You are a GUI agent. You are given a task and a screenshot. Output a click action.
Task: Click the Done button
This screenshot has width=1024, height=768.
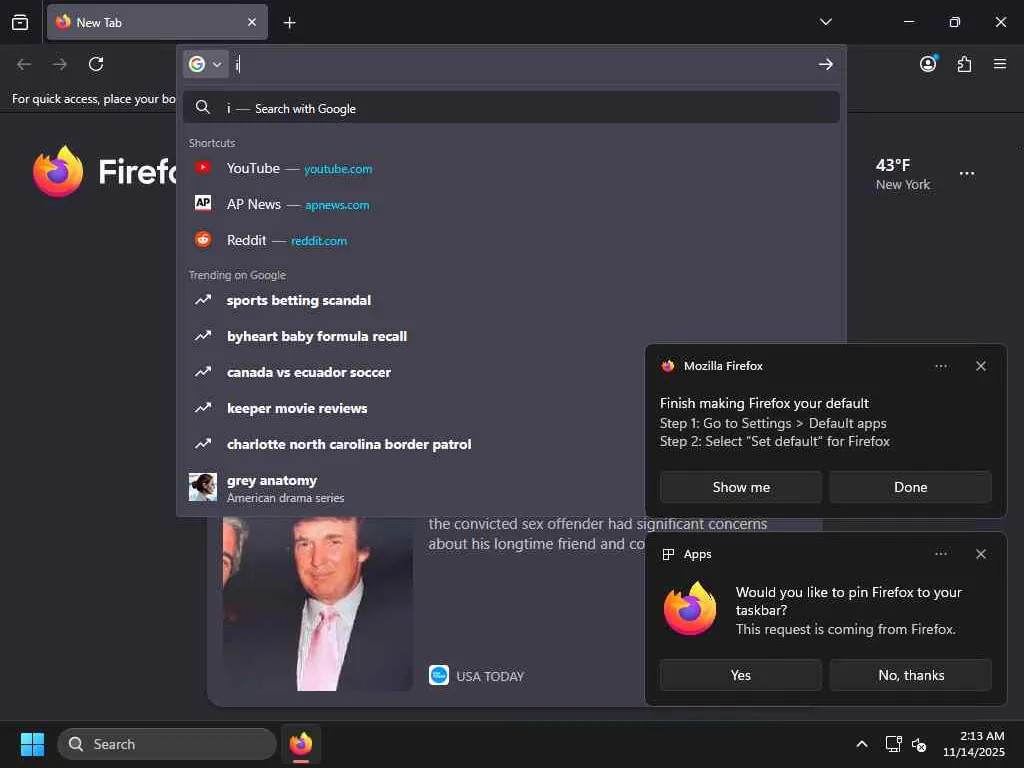click(x=910, y=487)
